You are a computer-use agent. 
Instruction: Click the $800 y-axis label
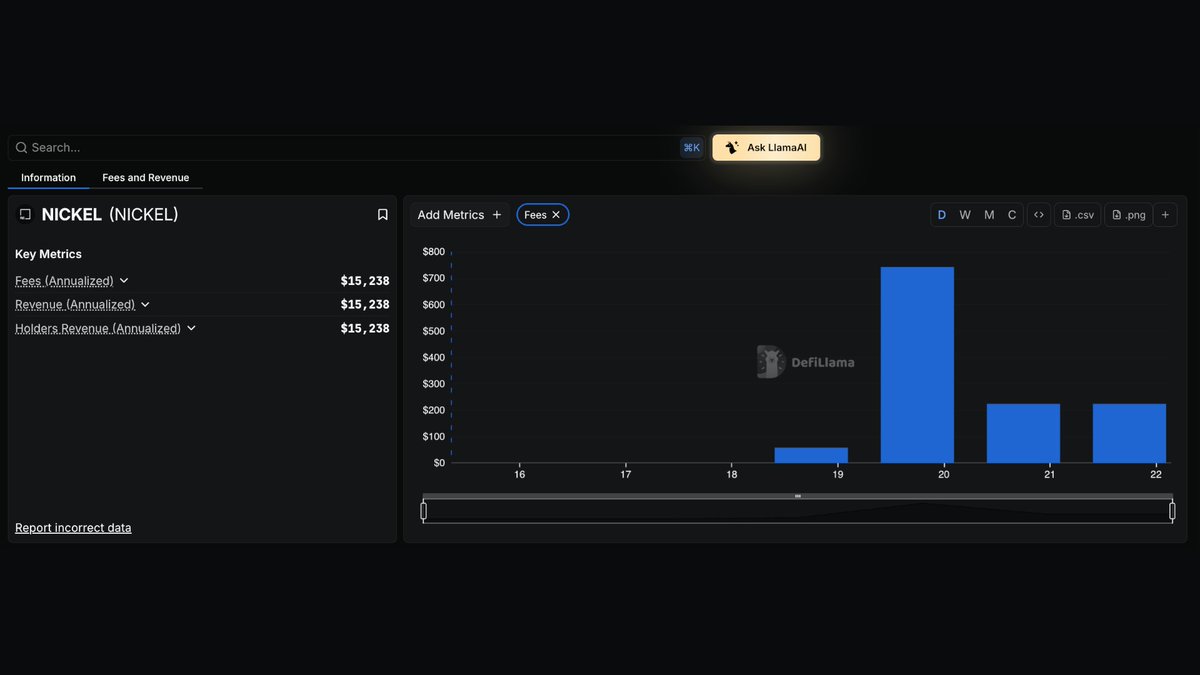point(434,252)
